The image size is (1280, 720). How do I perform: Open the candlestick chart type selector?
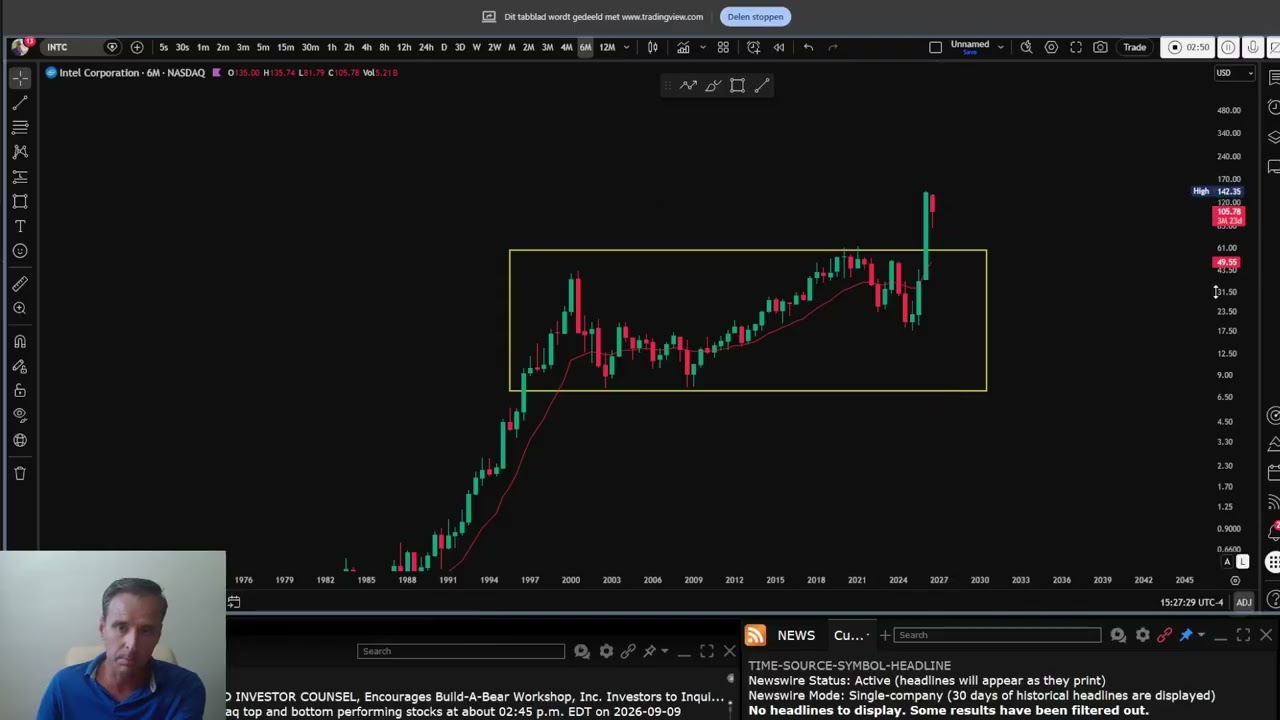653,47
